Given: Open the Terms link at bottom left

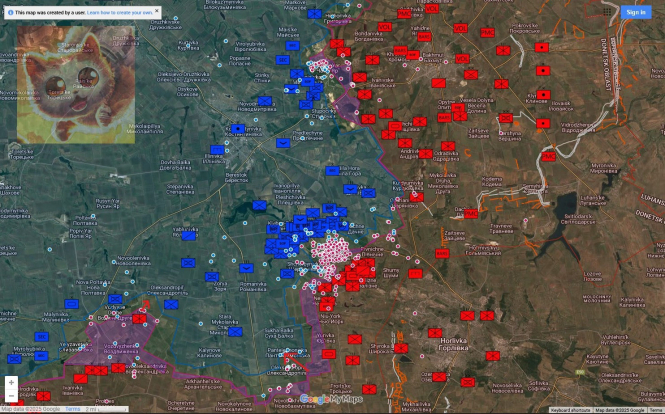Looking at the screenshot, I should [x=73, y=410].
